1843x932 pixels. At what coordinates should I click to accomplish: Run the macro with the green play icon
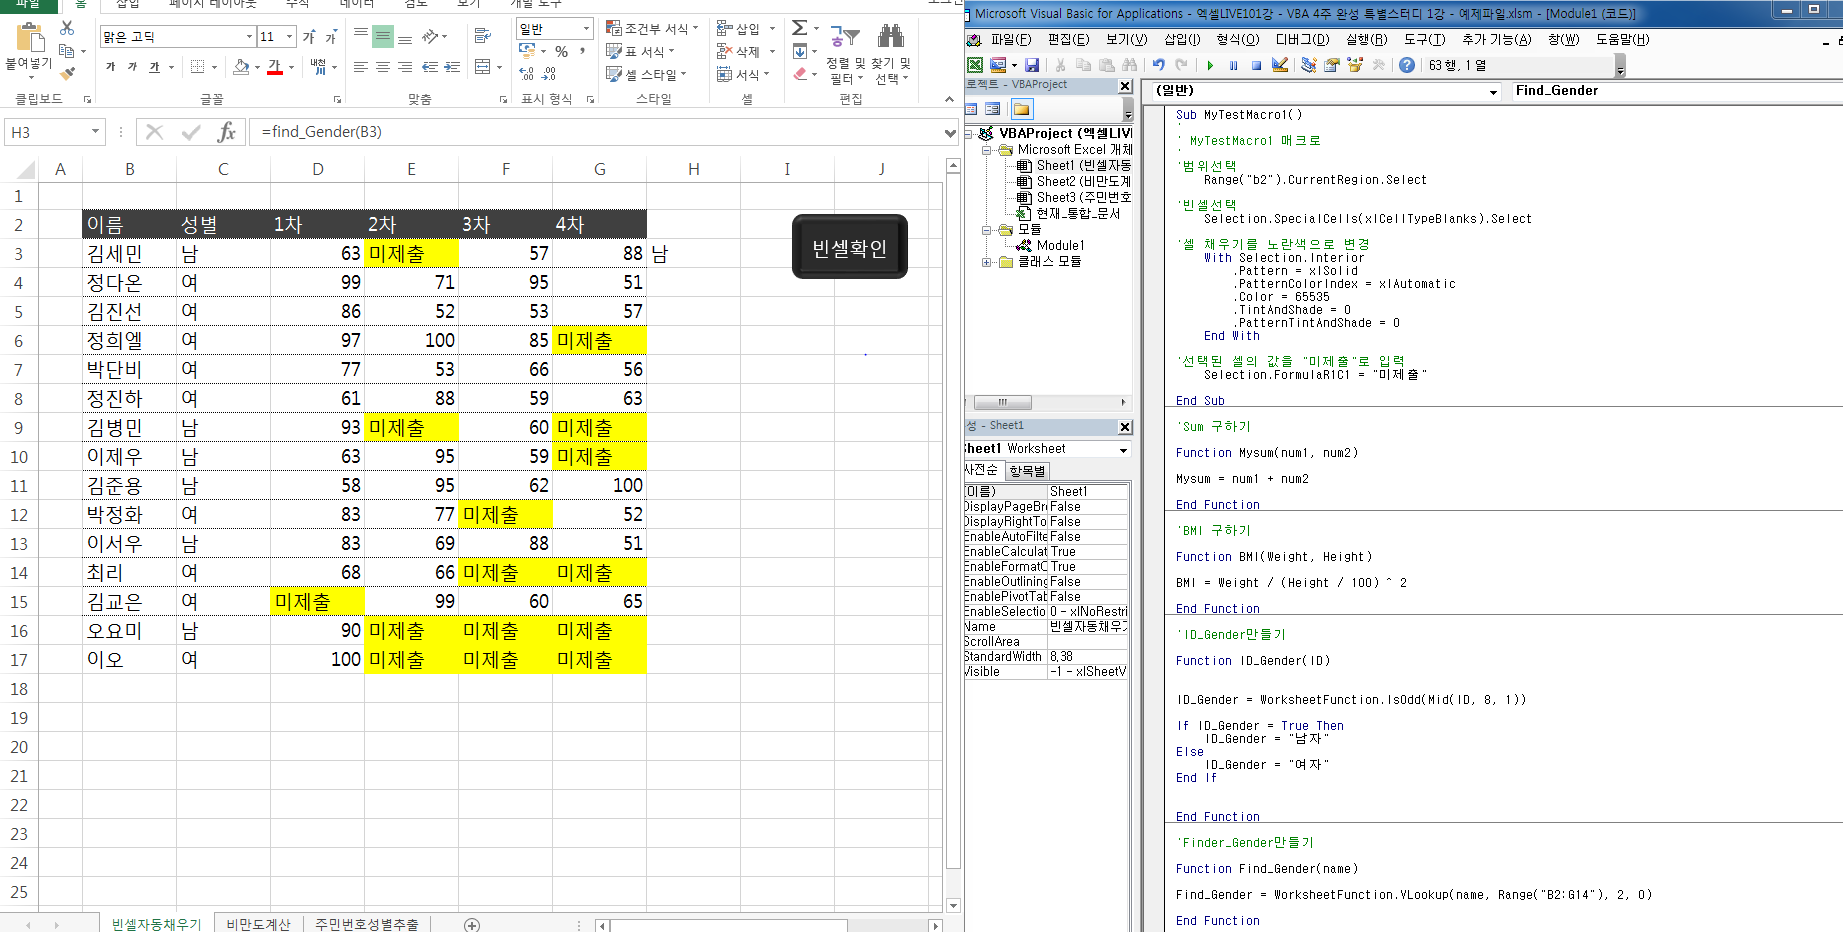(1210, 65)
